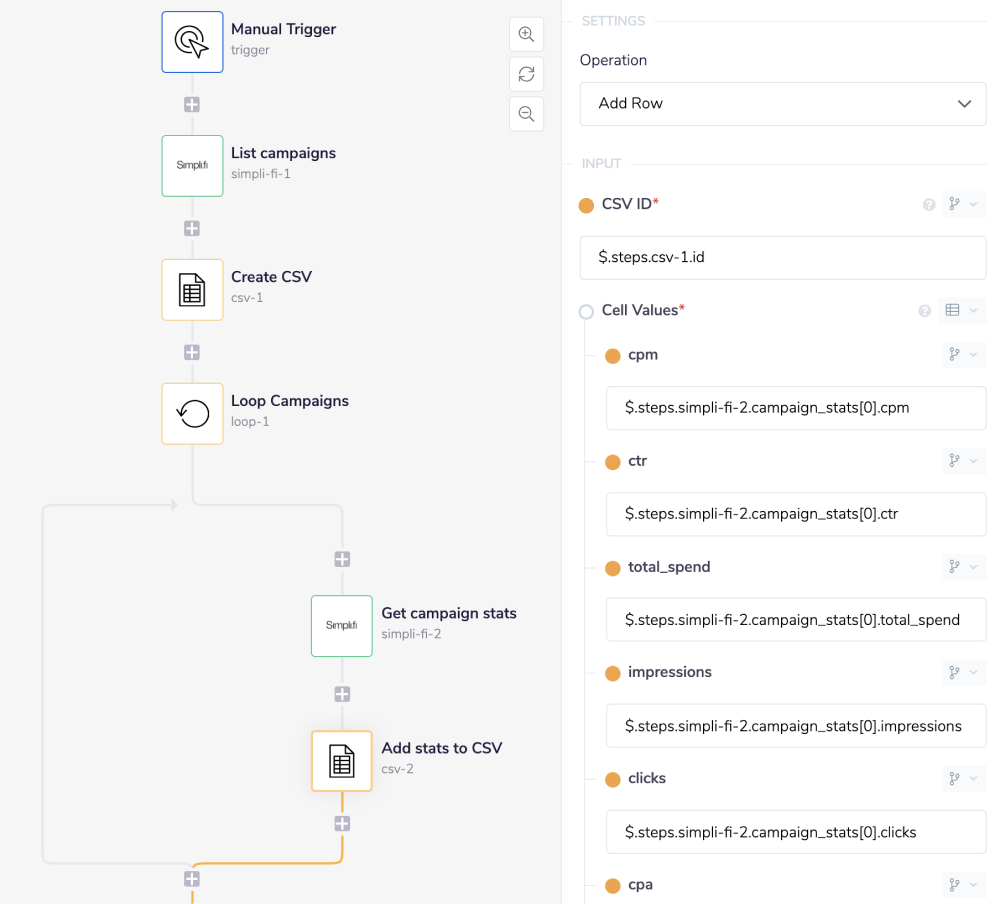
Task: Select the List campaigns Simpli.fi node
Action: 192,166
